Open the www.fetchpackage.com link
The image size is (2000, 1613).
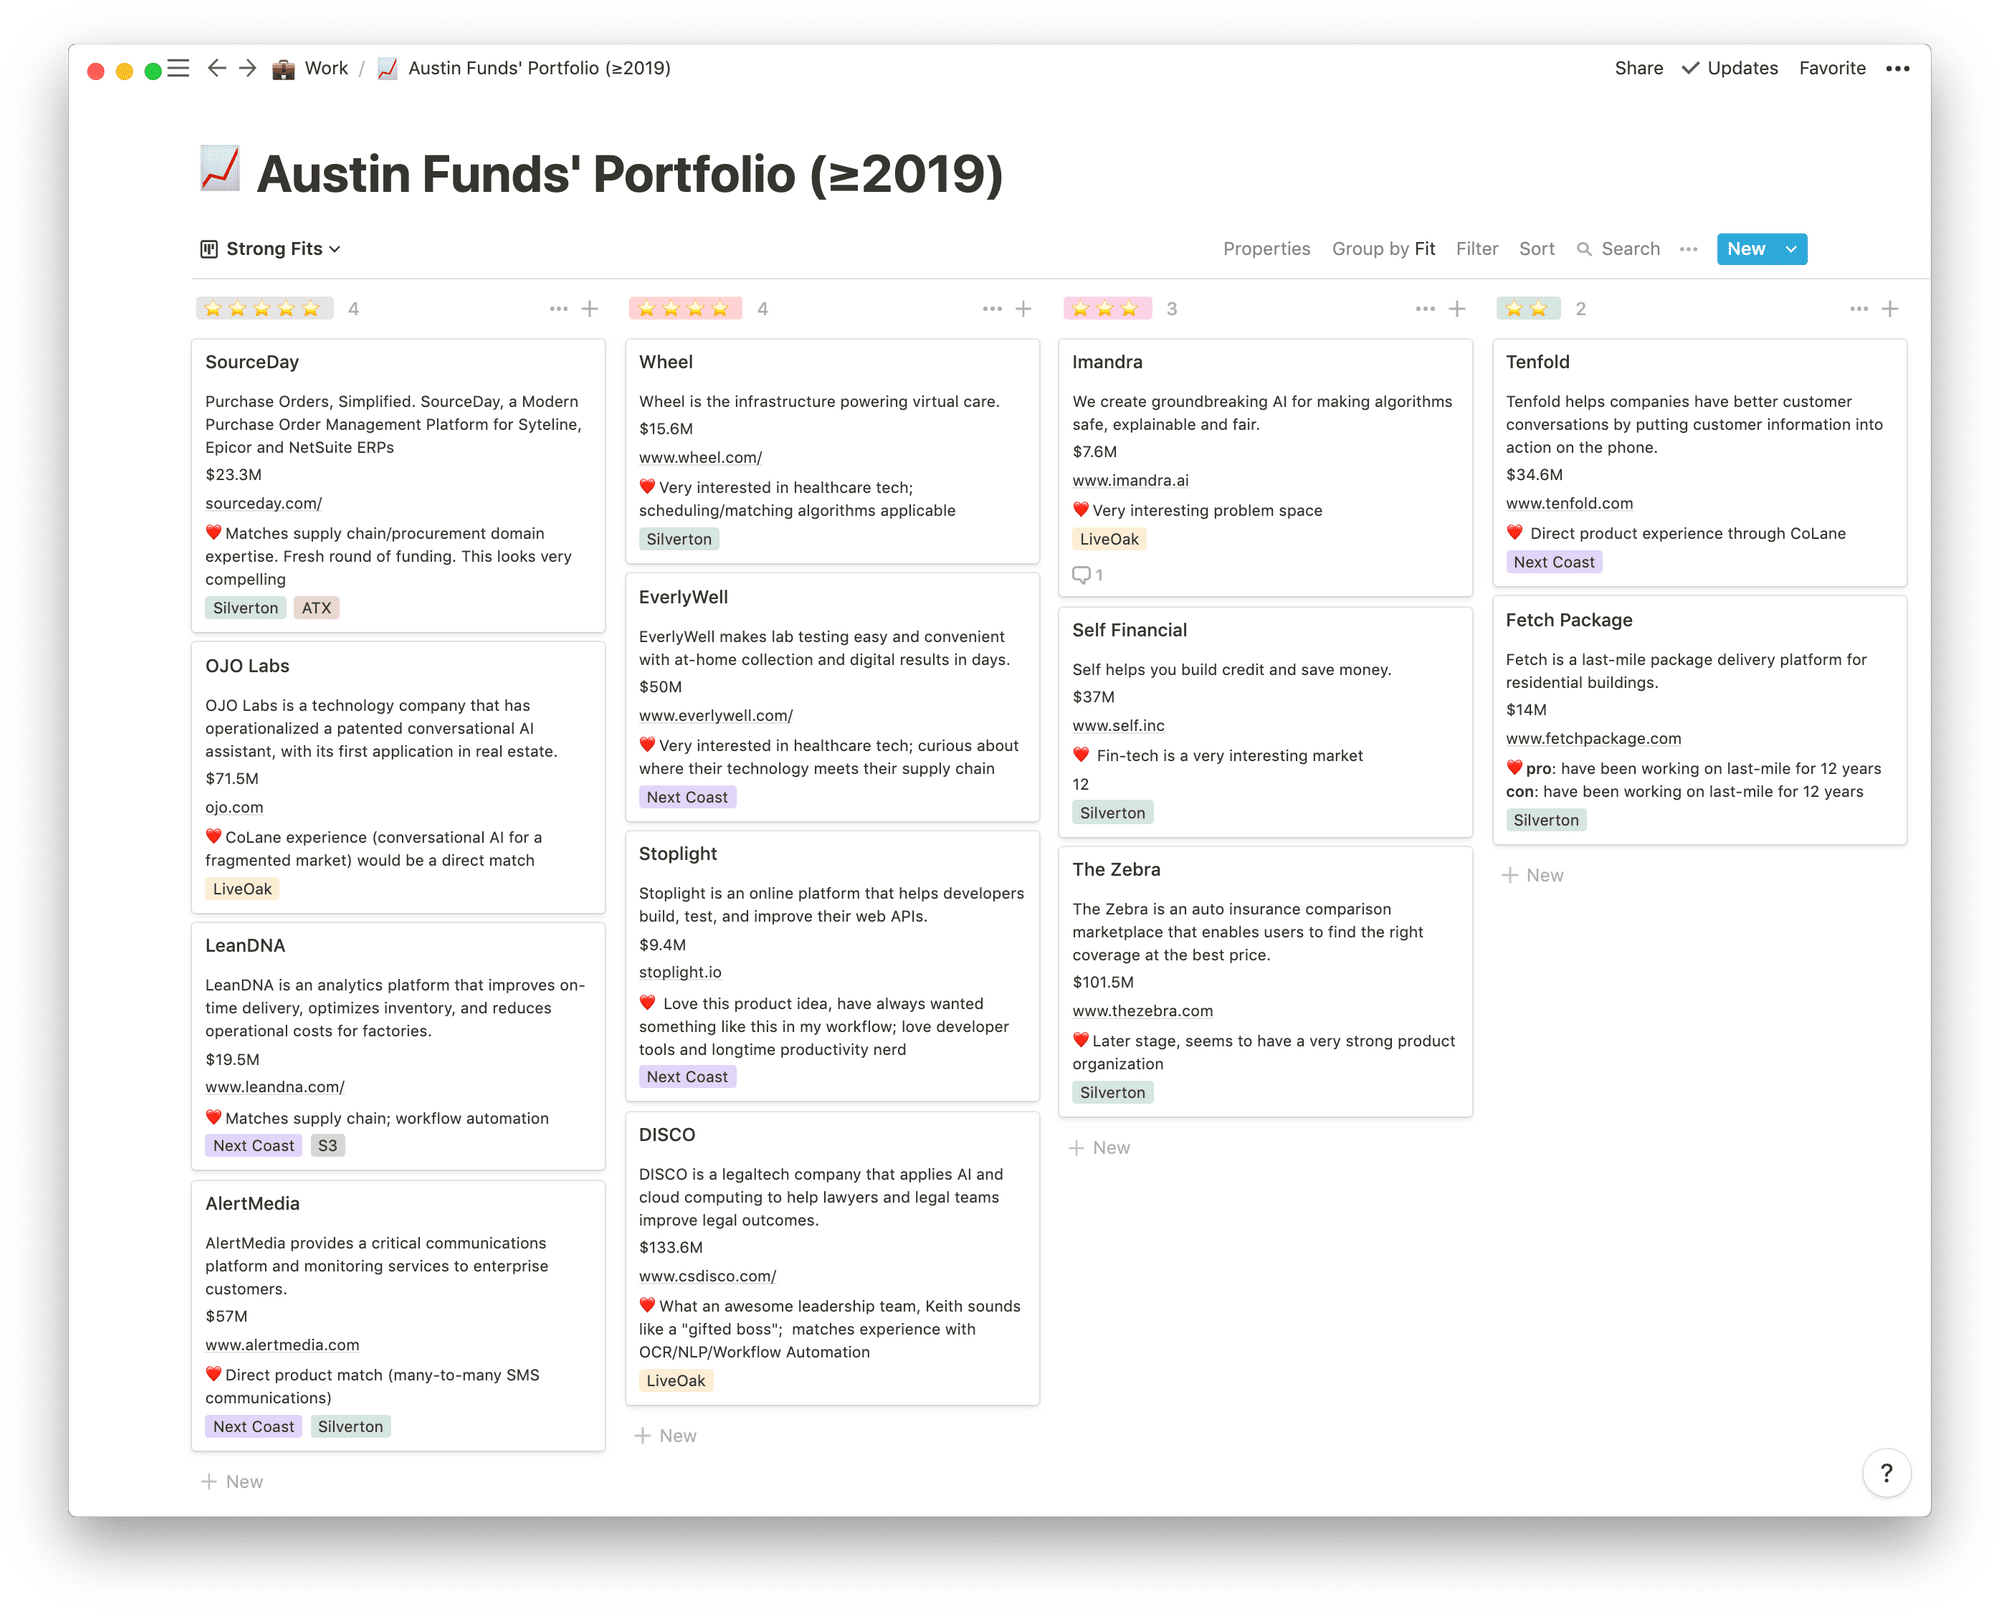pyautogui.click(x=1593, y=738)
